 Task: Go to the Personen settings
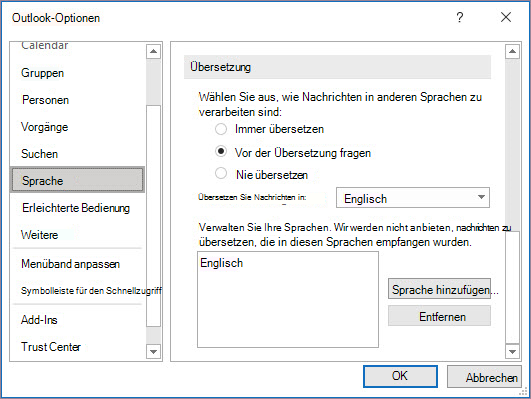pos(45,100)
